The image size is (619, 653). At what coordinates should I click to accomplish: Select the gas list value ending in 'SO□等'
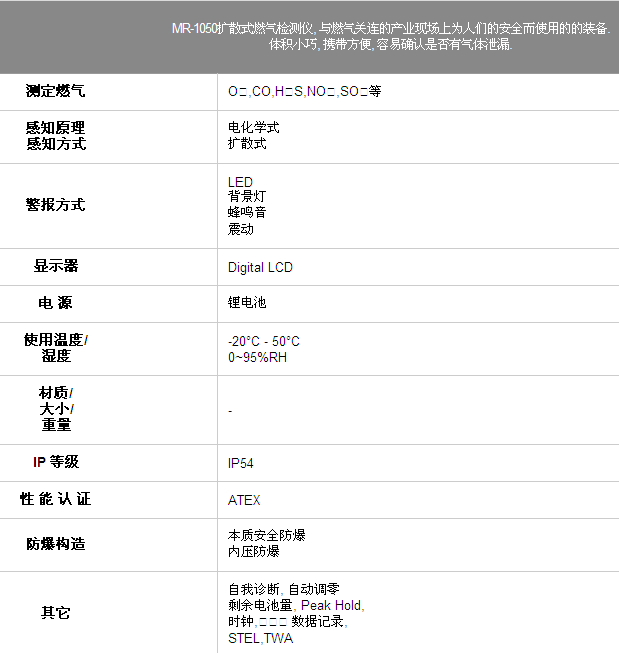click(305, 91)
